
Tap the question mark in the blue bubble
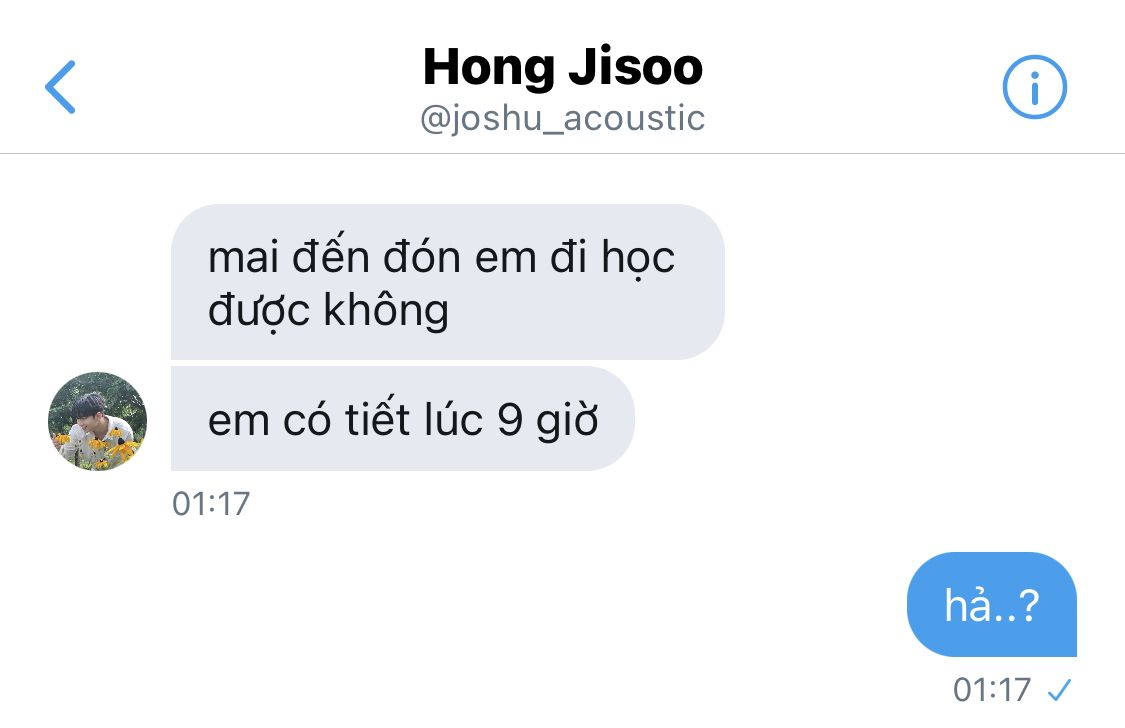coord(1028,605)
